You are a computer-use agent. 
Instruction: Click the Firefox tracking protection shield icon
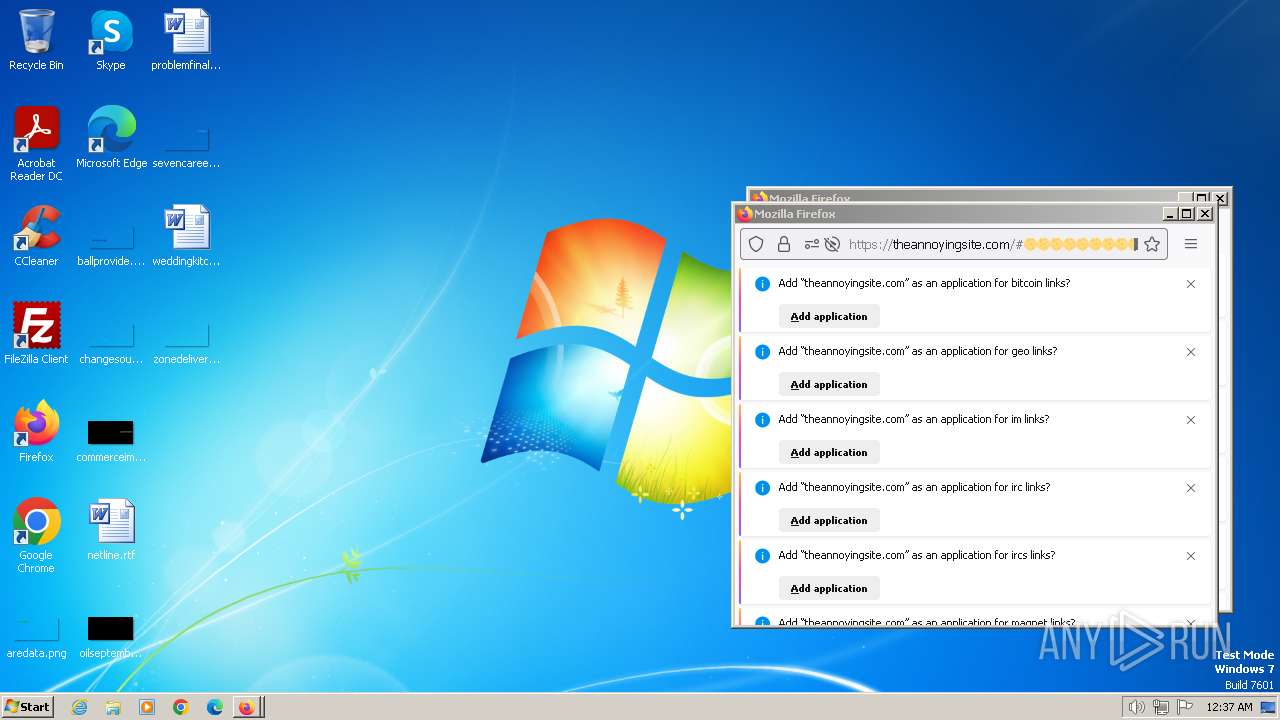(756, 244)
